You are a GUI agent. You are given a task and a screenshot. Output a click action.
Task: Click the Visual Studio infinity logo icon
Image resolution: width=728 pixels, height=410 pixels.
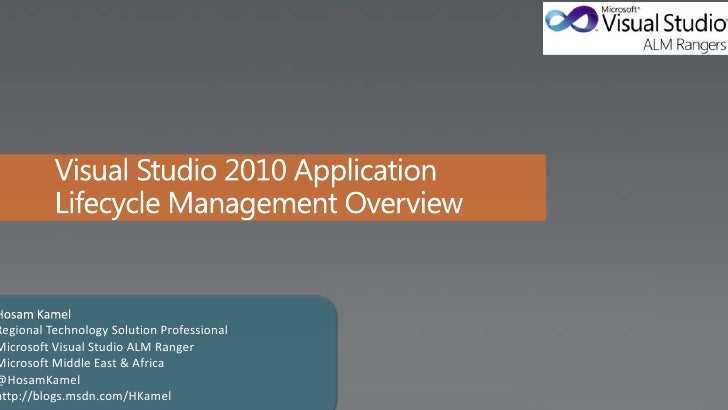pos(571,19)
